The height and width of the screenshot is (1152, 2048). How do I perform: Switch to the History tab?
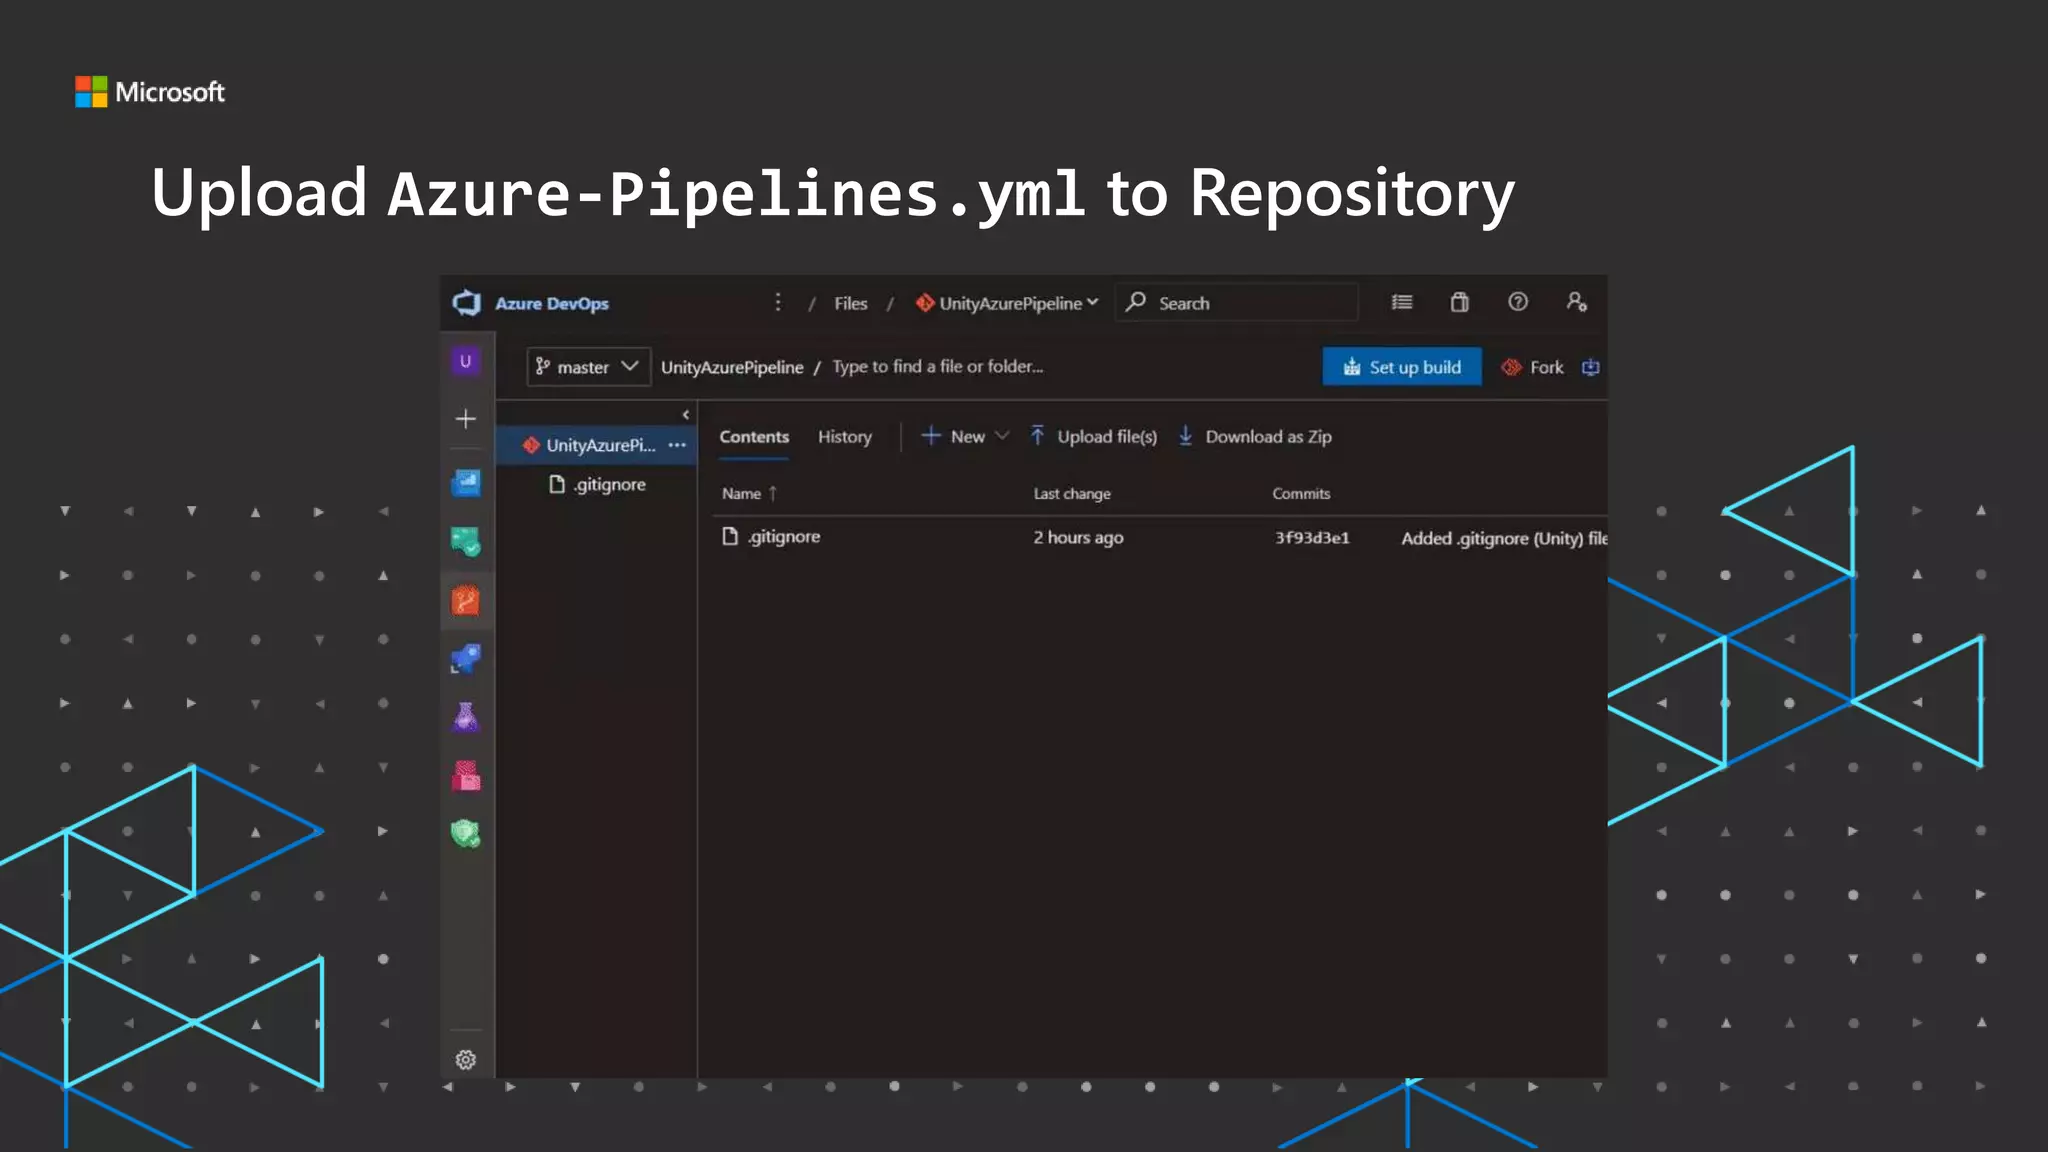click(845, 437)
